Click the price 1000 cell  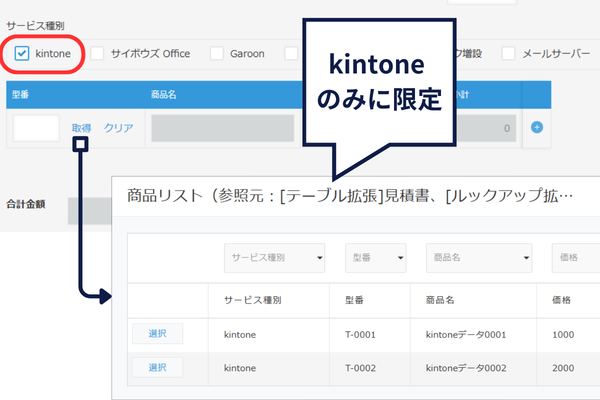point(563,335)
